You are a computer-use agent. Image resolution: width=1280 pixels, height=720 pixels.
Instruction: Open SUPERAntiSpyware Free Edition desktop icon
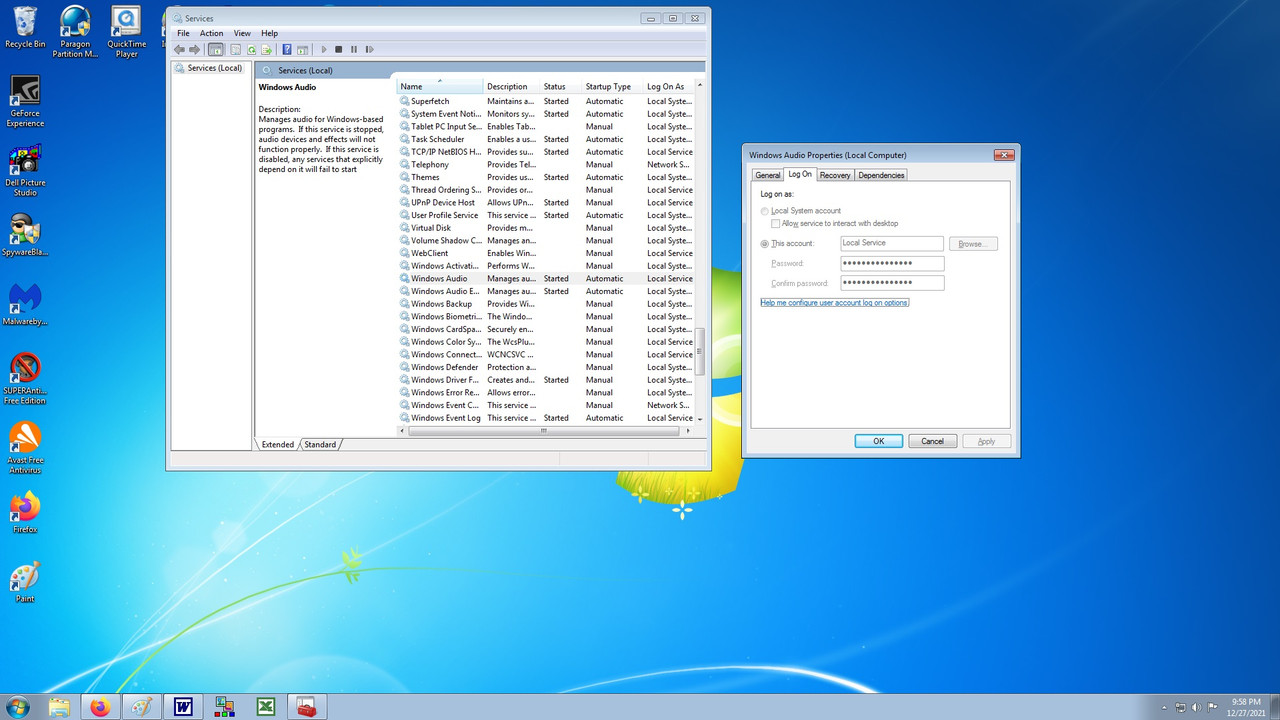pyautogui.click(x=25, y=378)
